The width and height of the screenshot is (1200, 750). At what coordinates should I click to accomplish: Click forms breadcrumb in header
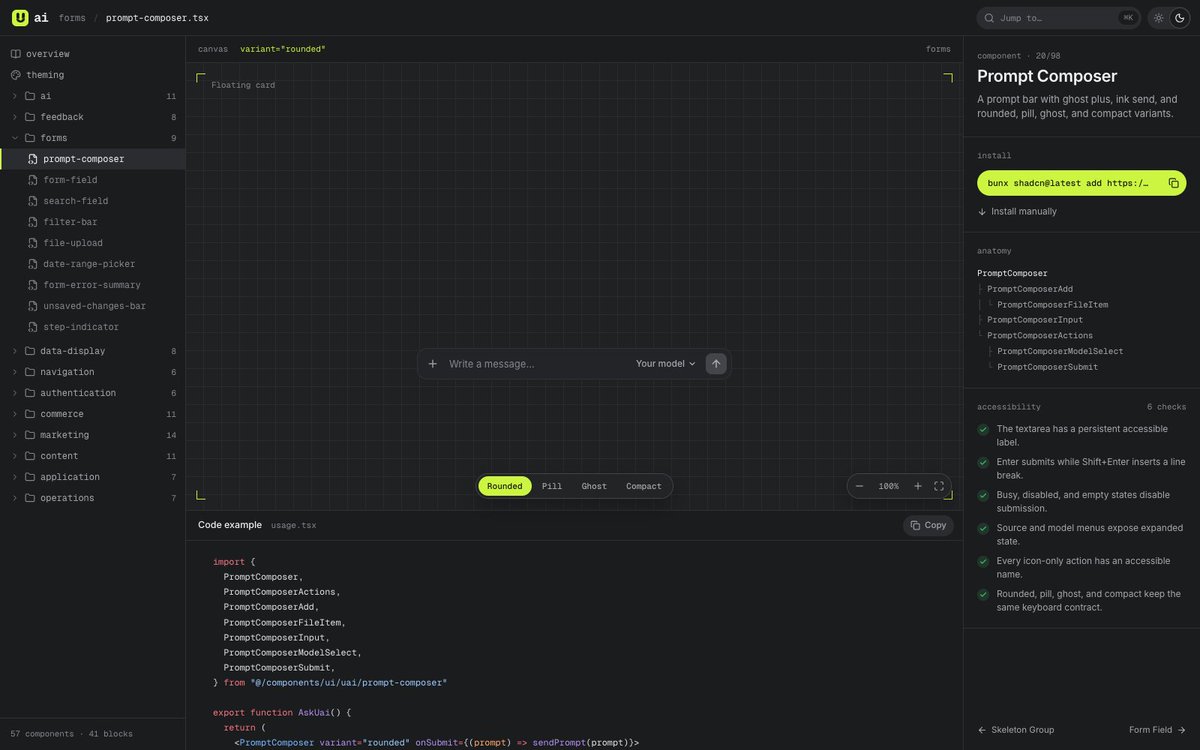(72, 18)
